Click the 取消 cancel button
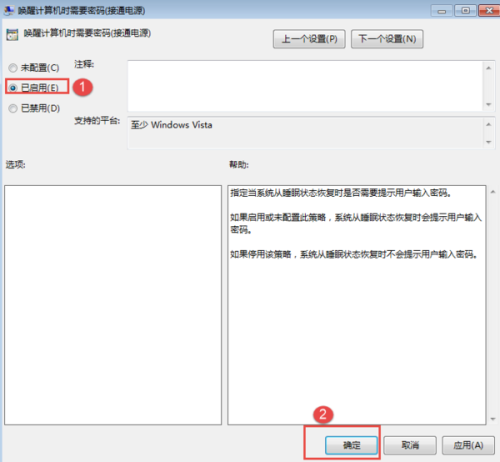500x462 pixels. coord(410,445)
